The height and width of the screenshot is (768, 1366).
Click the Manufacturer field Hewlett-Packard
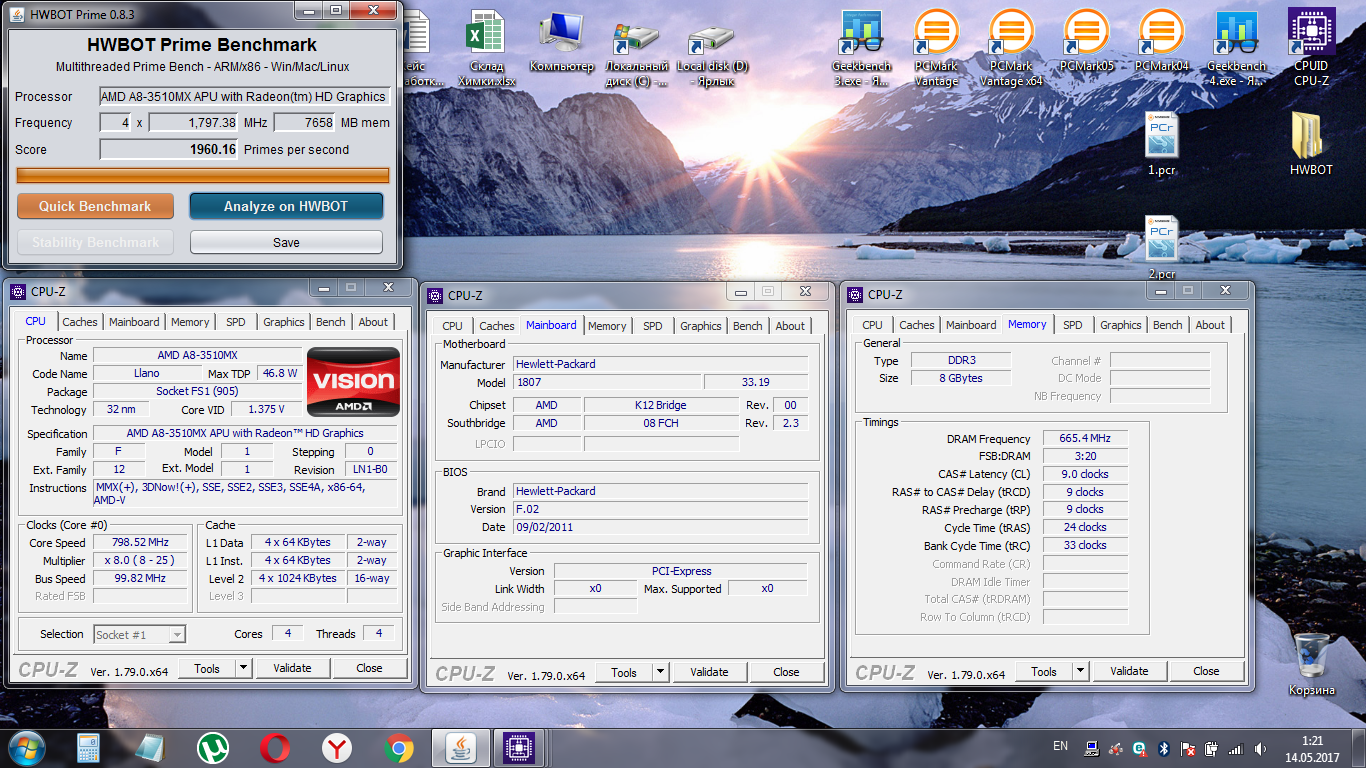pyautogui.click(x=660, y=365)
